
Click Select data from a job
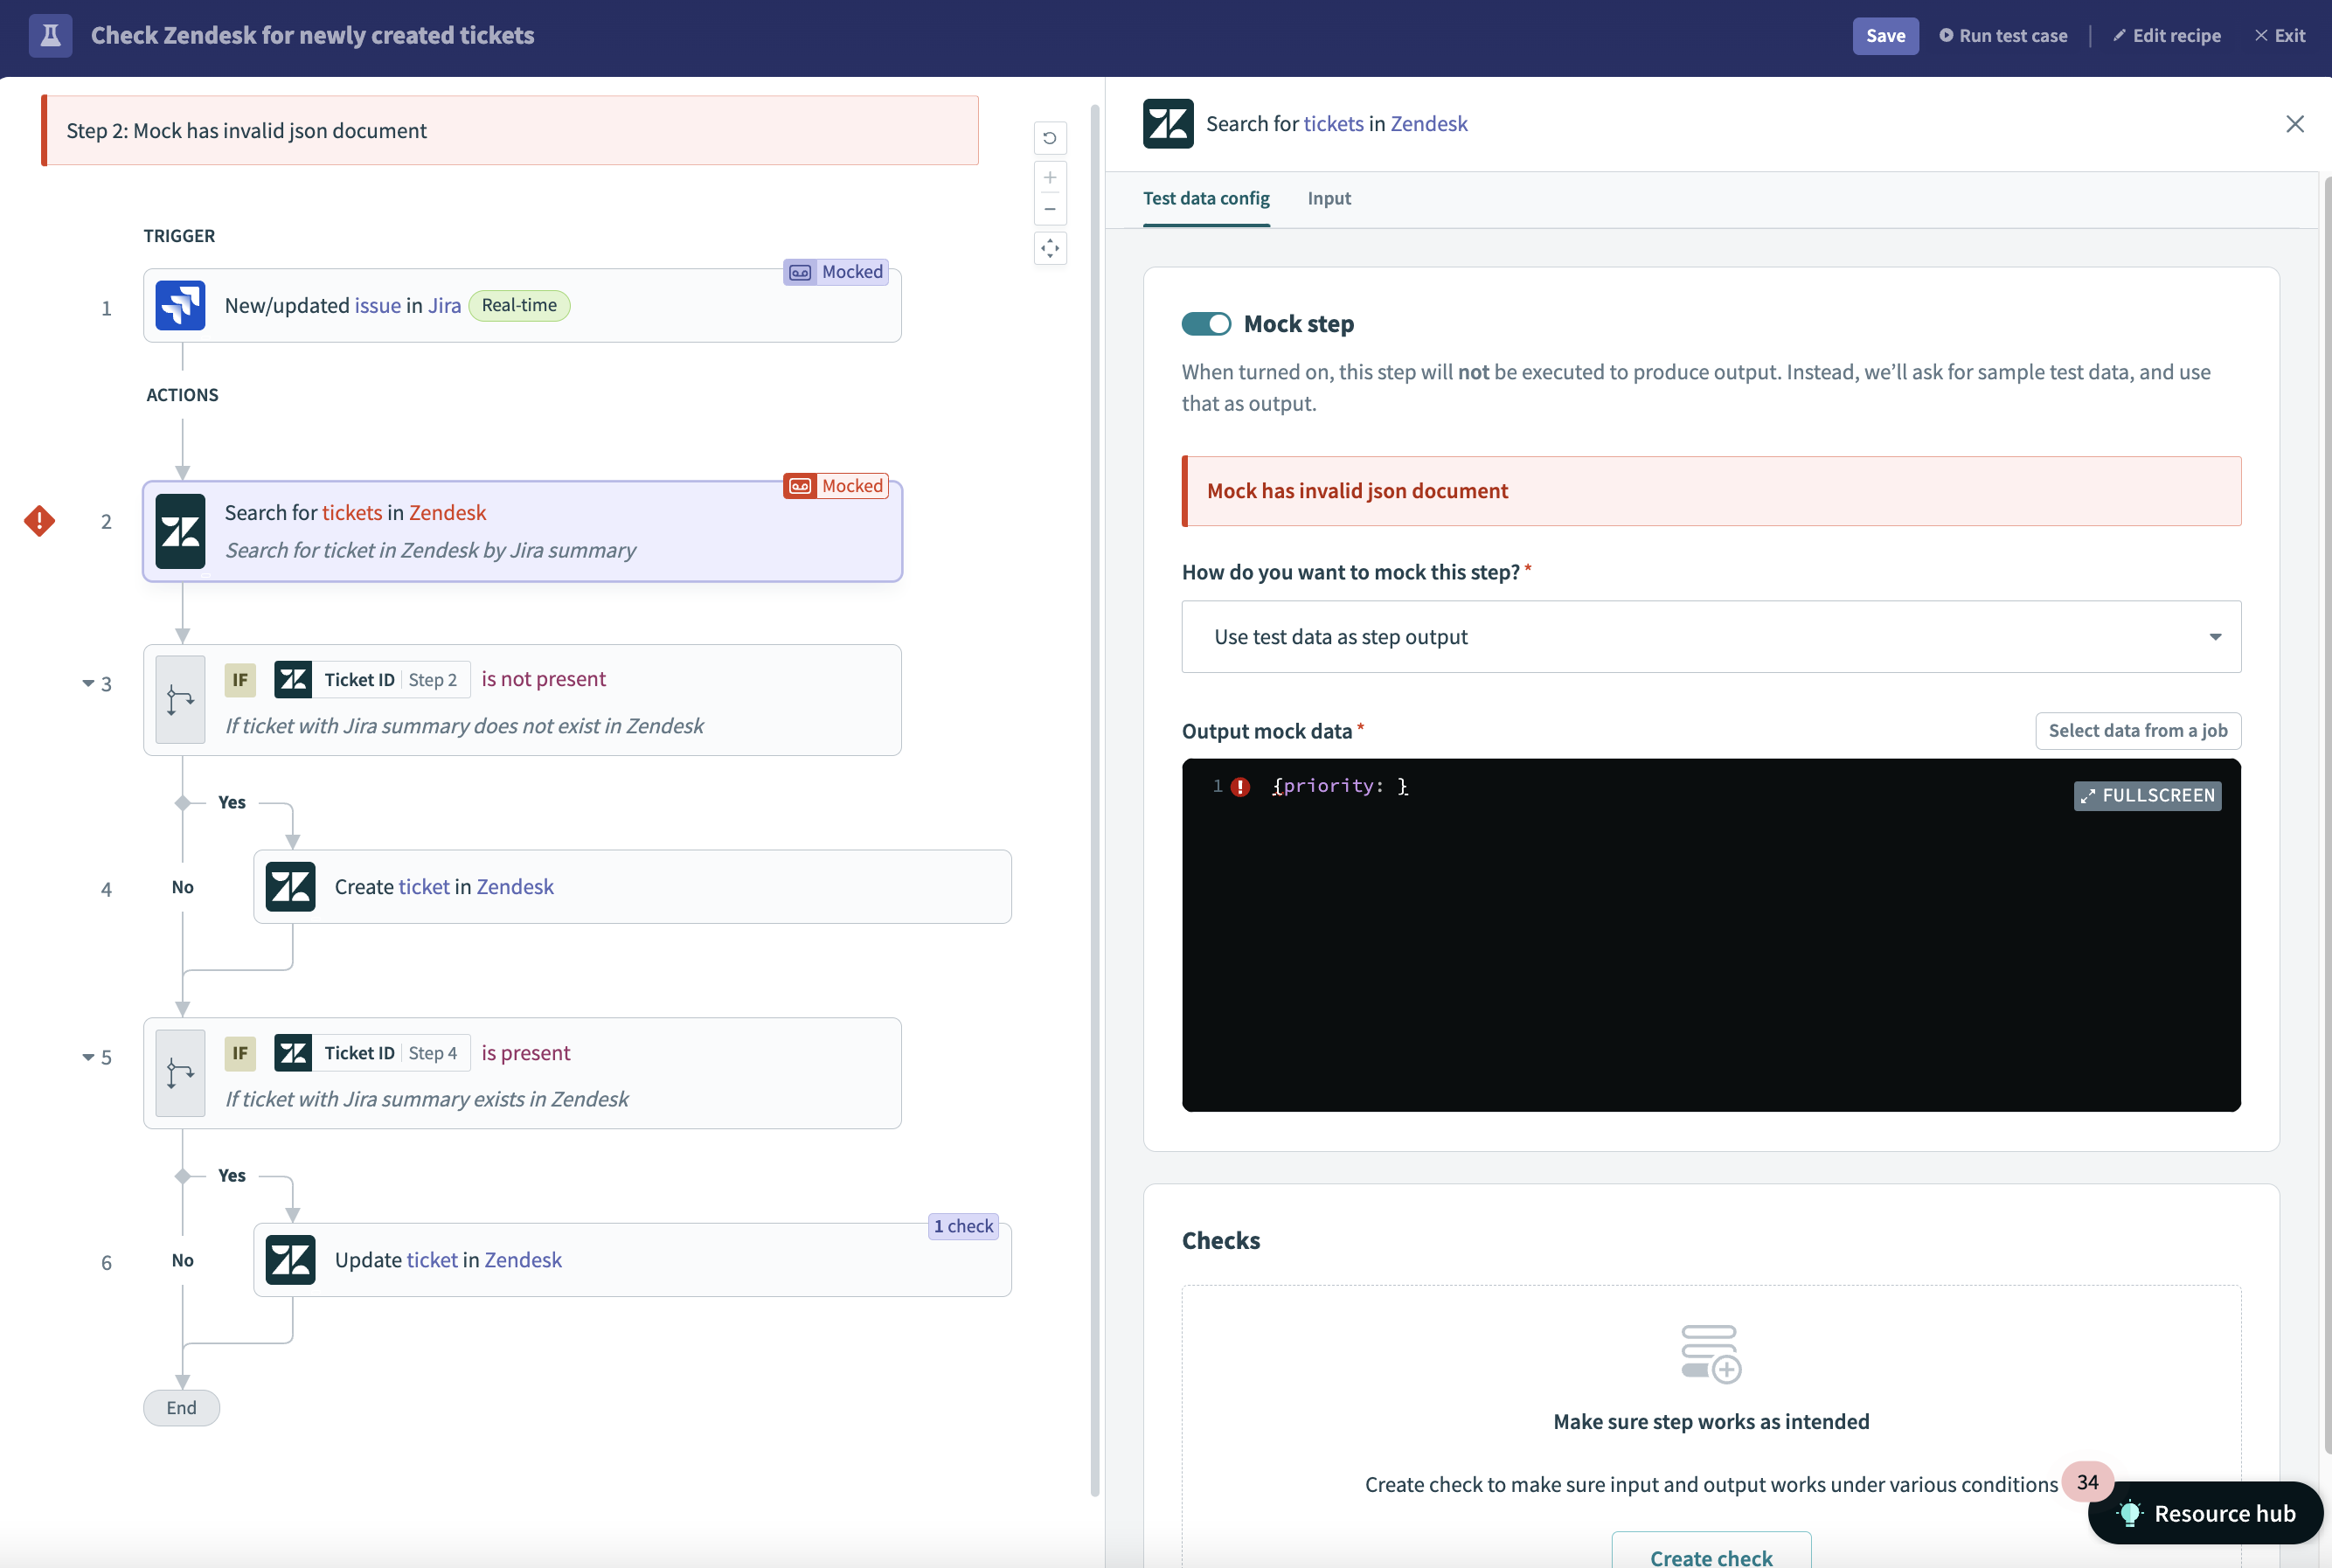click(2137, 731)
